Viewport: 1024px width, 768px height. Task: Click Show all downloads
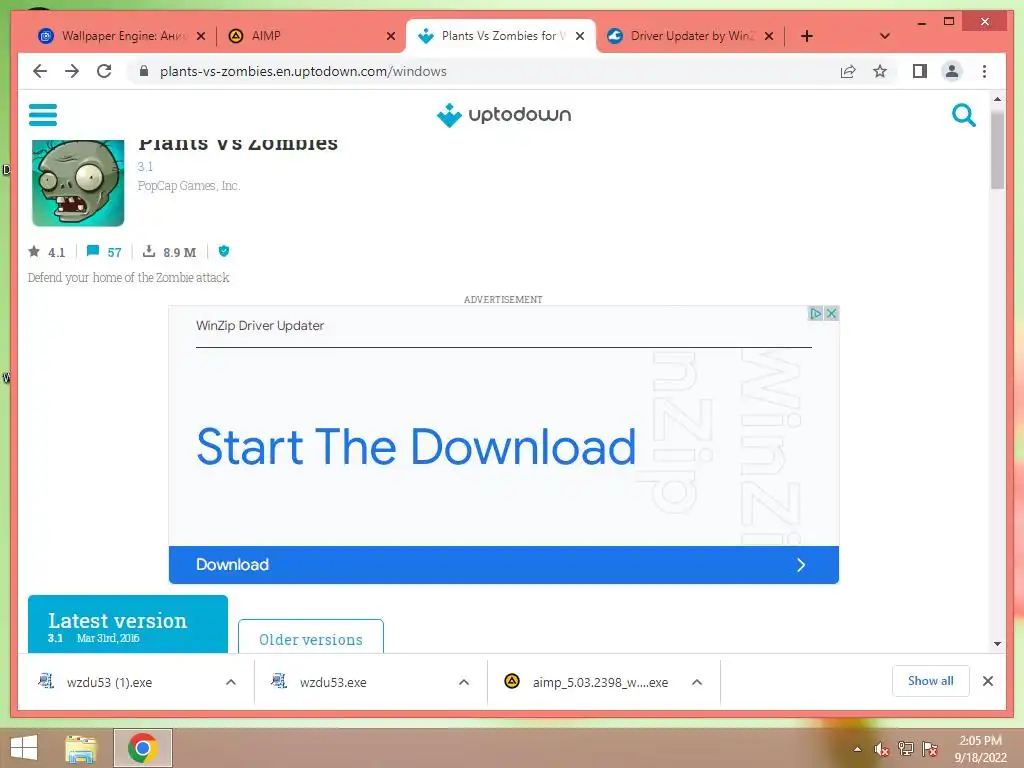(x=931, y=681)
